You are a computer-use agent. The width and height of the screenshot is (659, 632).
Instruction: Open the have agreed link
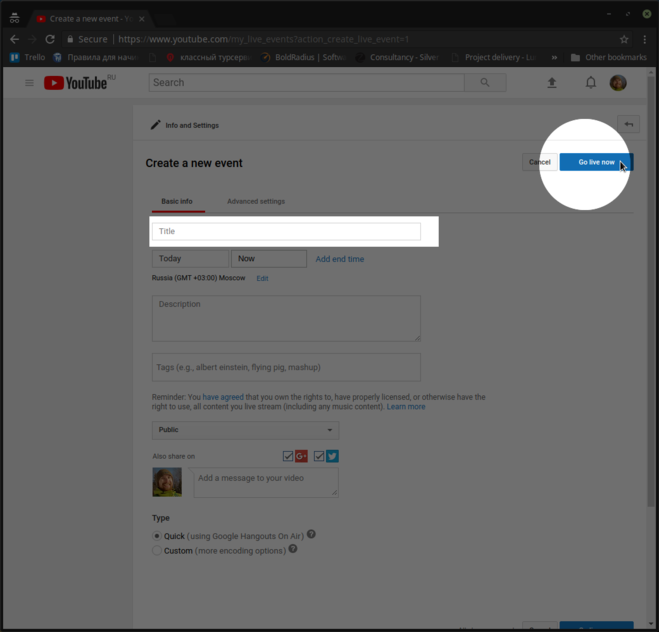(223, 397)
